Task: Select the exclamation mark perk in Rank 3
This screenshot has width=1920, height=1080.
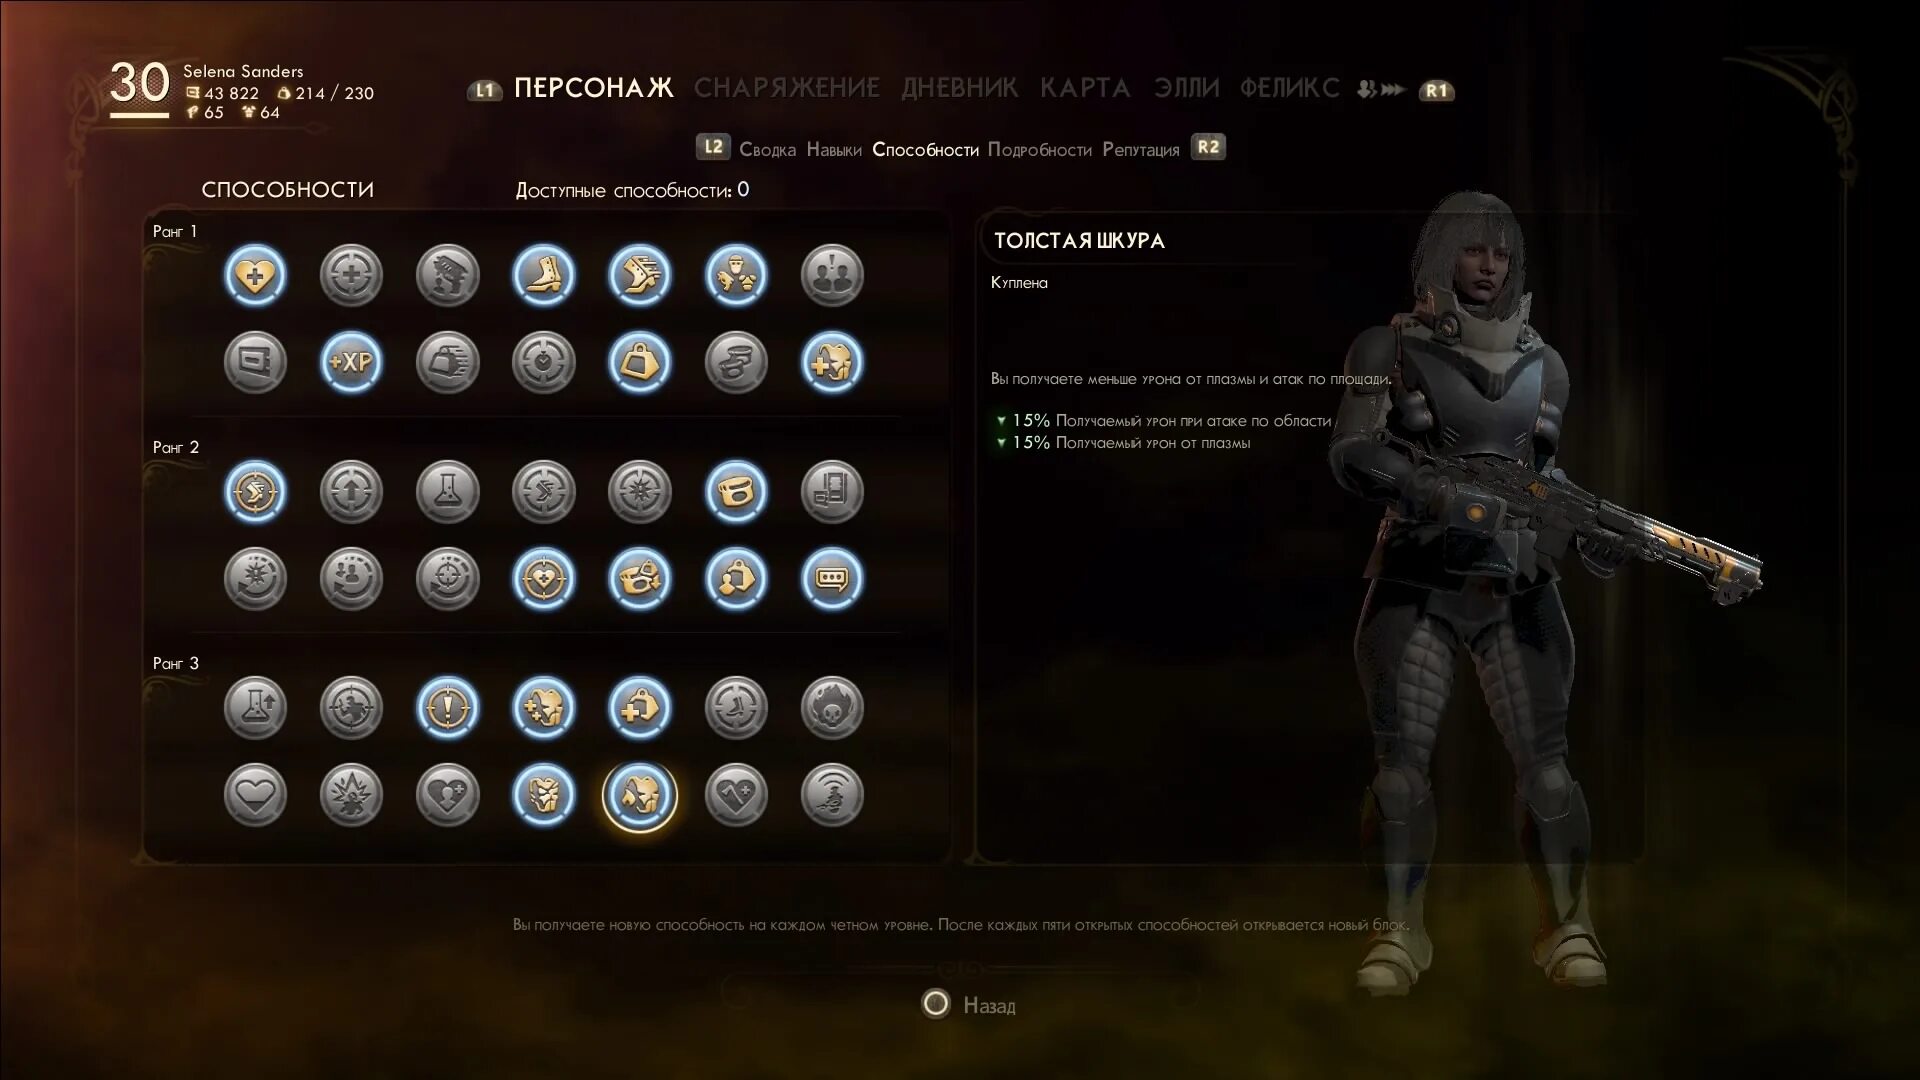Action: pyautogui.click(x=447, y=707)
